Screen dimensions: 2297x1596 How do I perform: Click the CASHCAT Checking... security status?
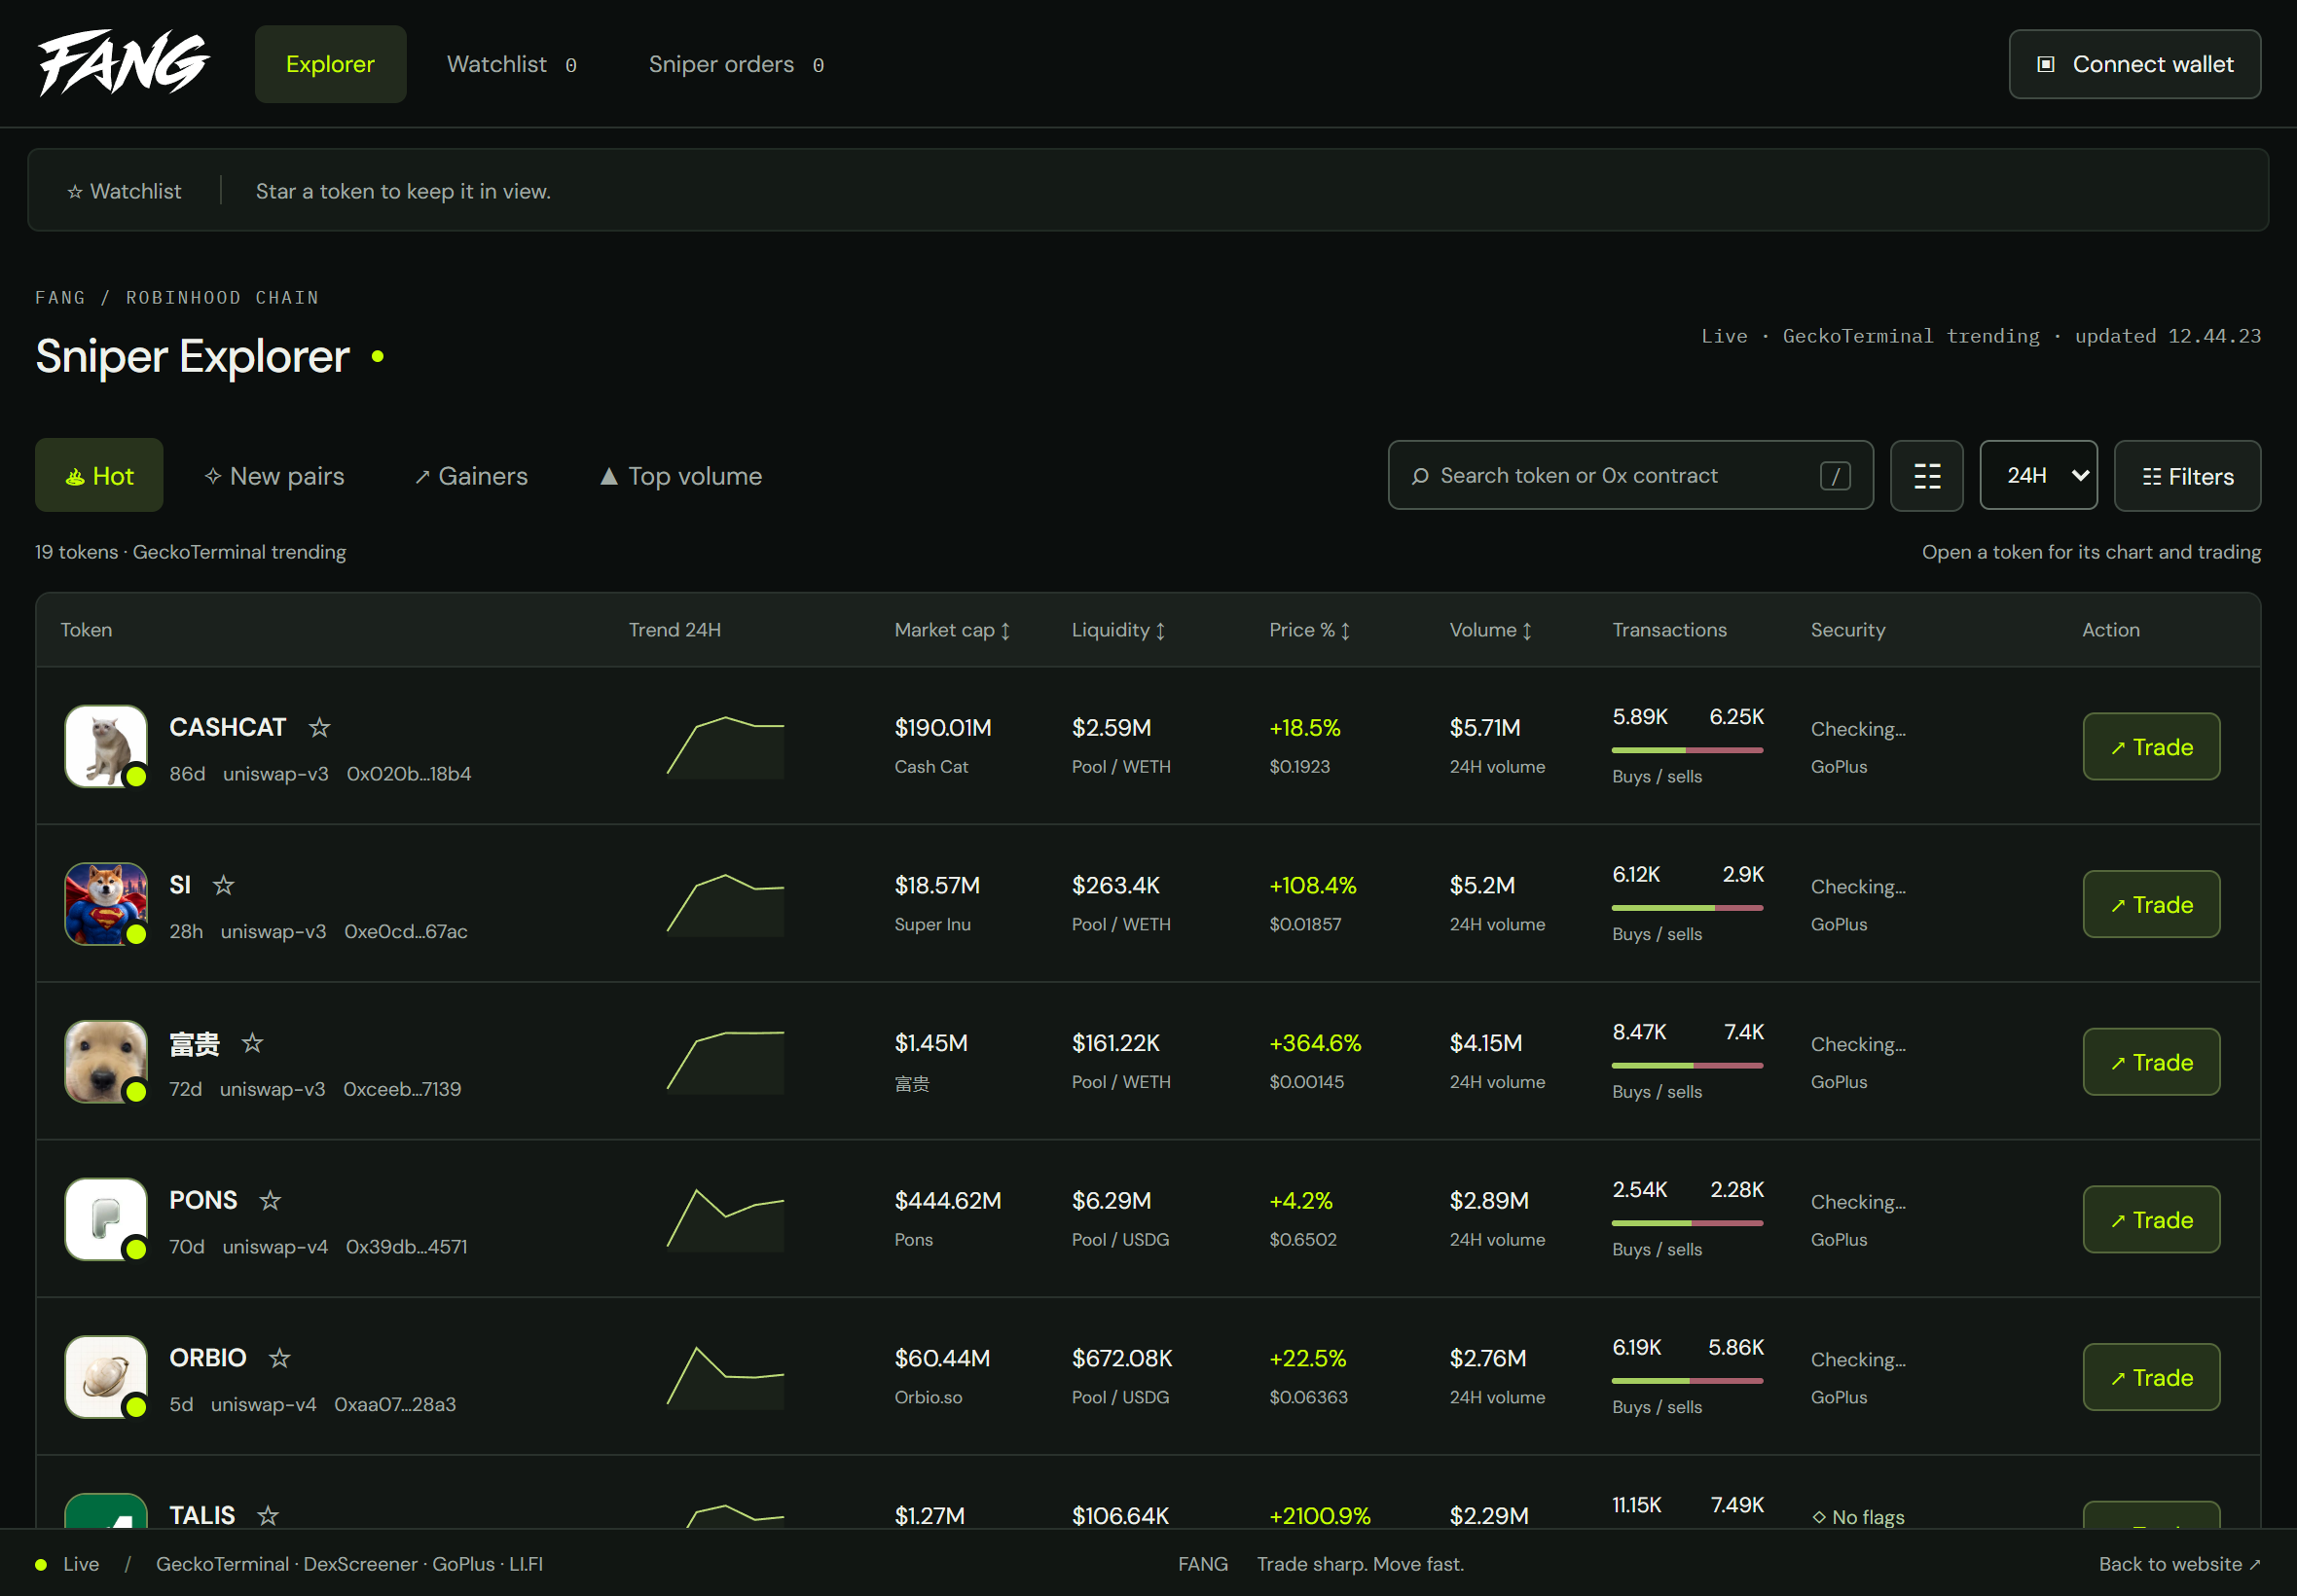pyautogui.click(x=1858, y=729)
